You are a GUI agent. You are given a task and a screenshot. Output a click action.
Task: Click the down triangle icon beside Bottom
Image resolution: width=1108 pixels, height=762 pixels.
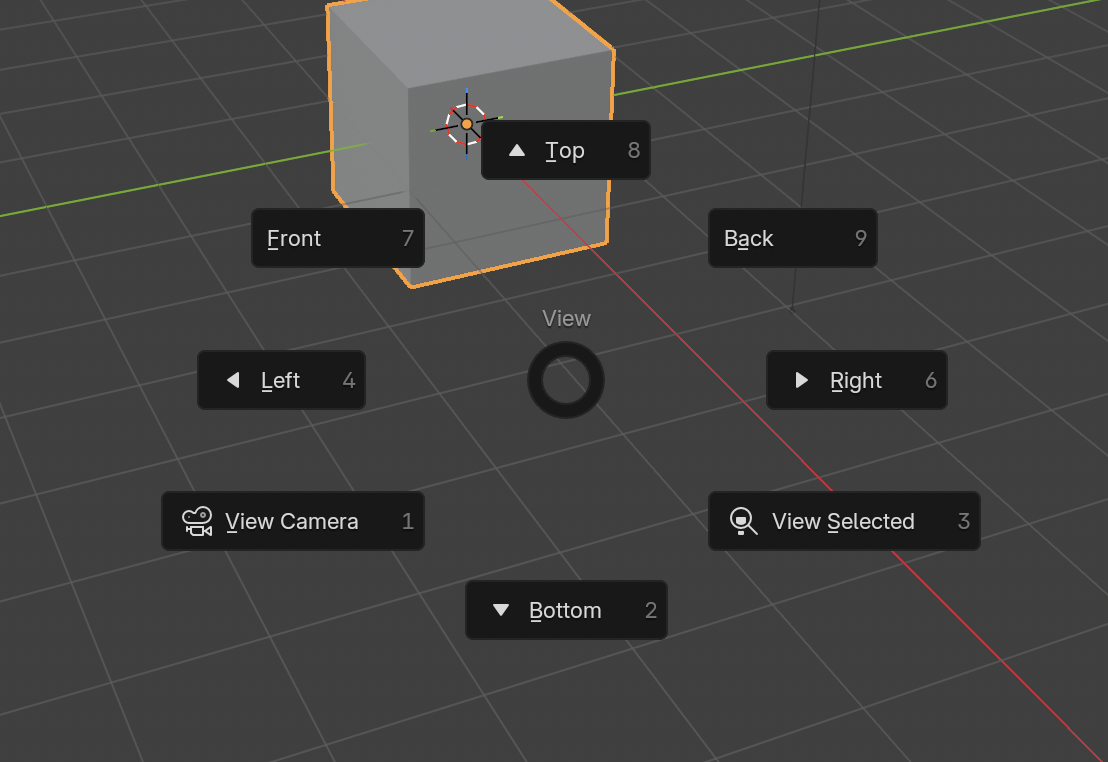click(501, 610)
